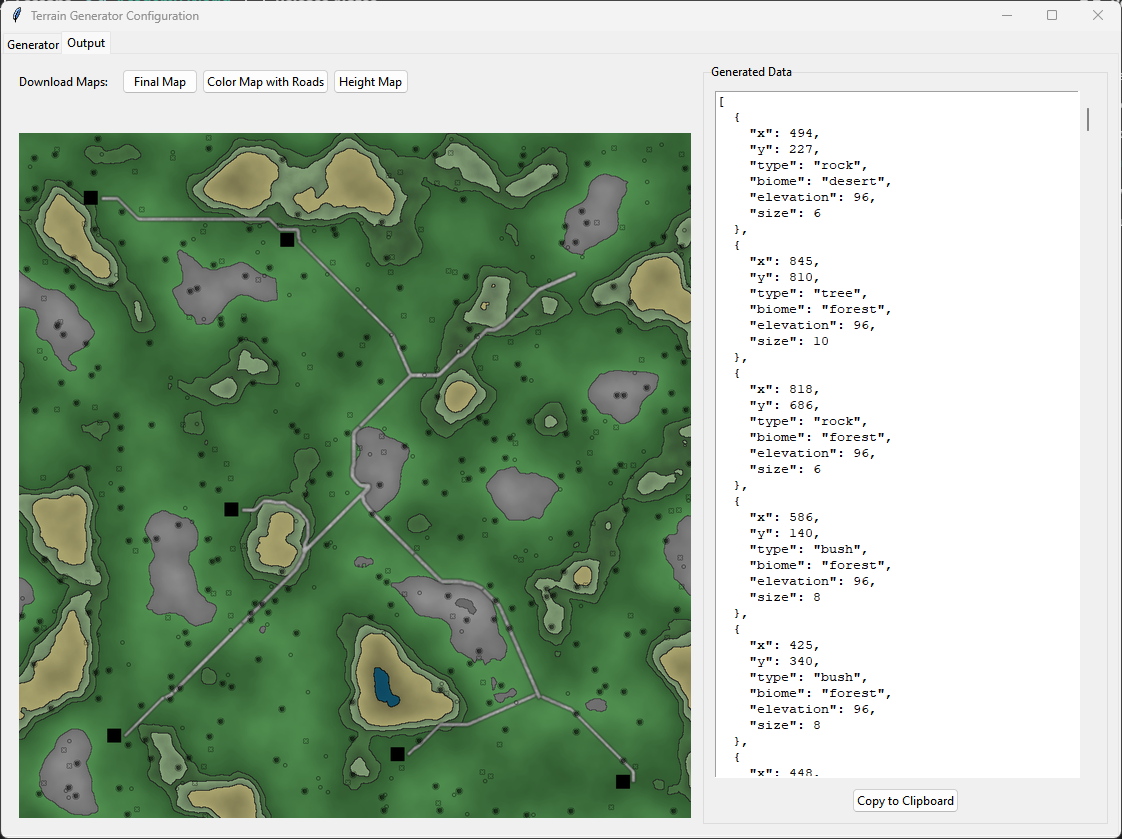Switch to the Generator tab

coord(32,44)
